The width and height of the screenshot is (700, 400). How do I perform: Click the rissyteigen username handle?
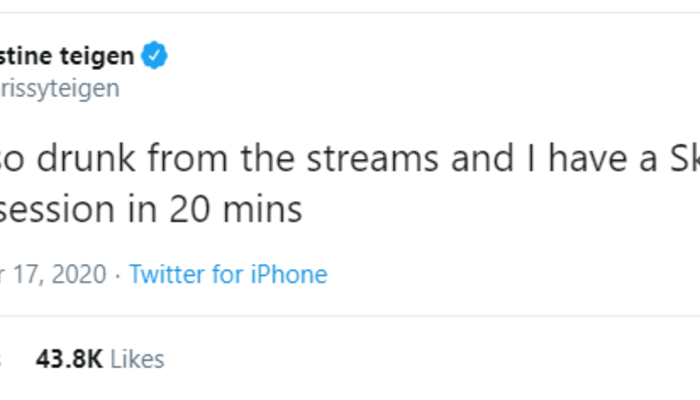pos(60,88)
